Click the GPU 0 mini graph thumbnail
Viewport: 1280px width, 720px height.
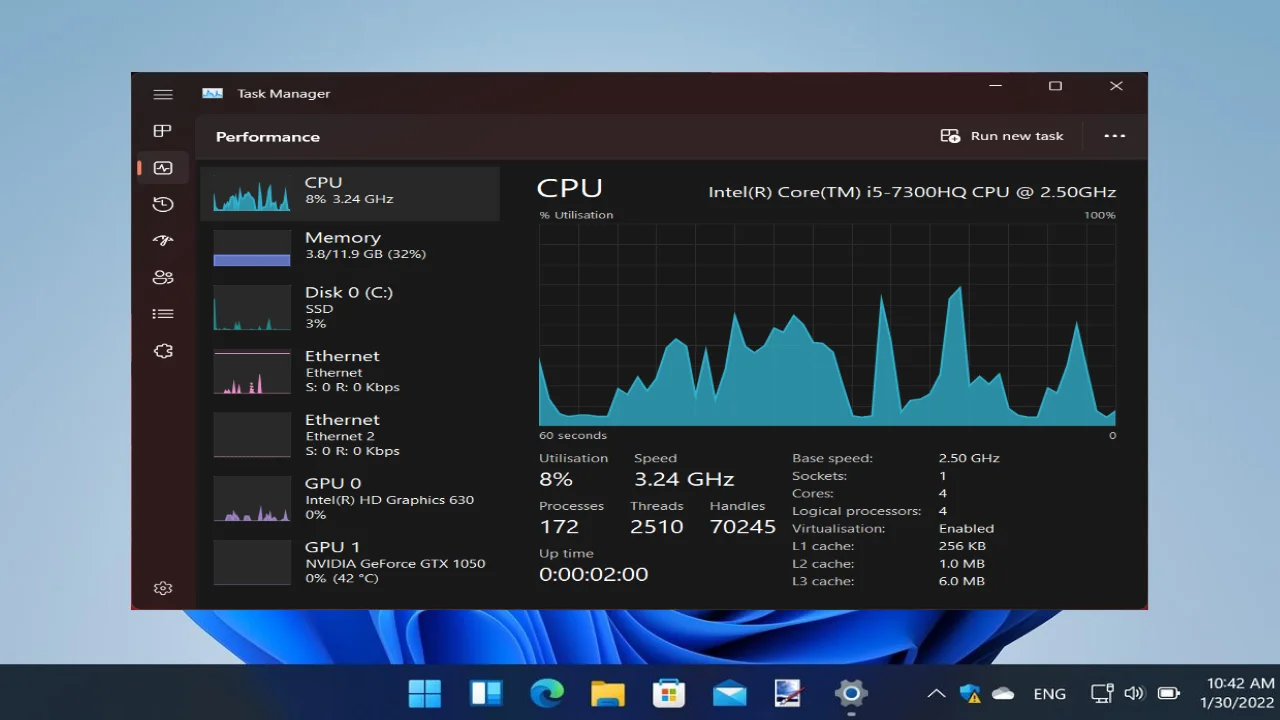tap(252, 499)
